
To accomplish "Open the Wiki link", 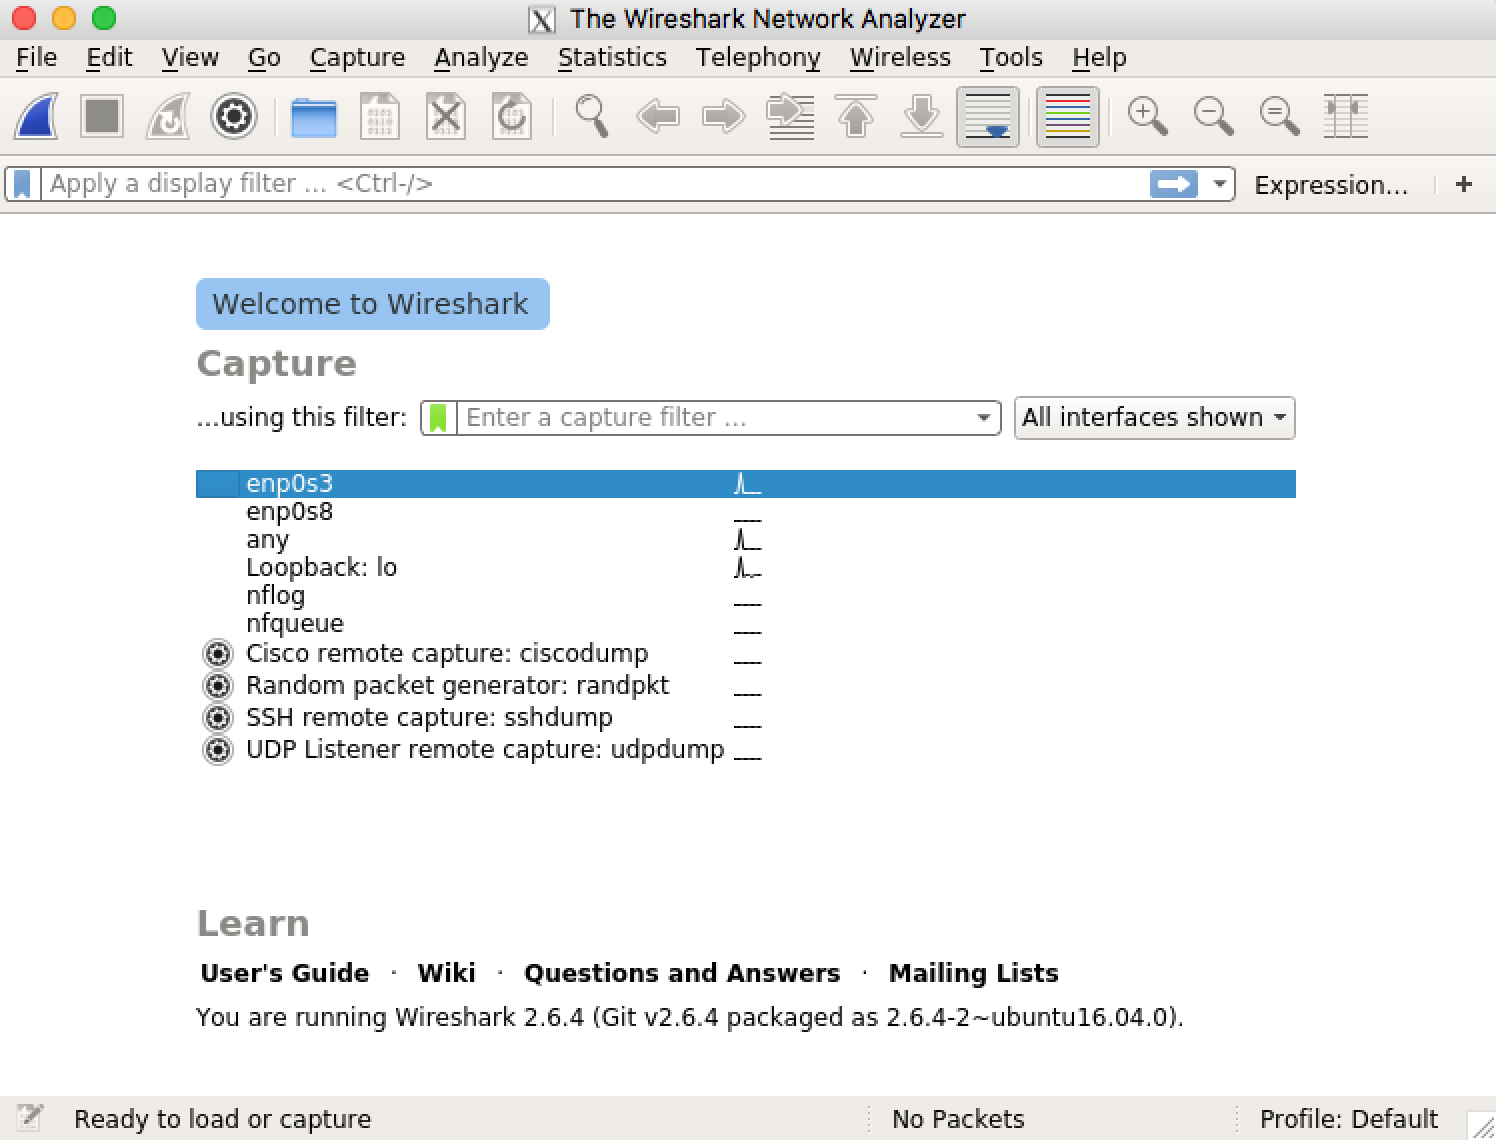I will 446,973.
